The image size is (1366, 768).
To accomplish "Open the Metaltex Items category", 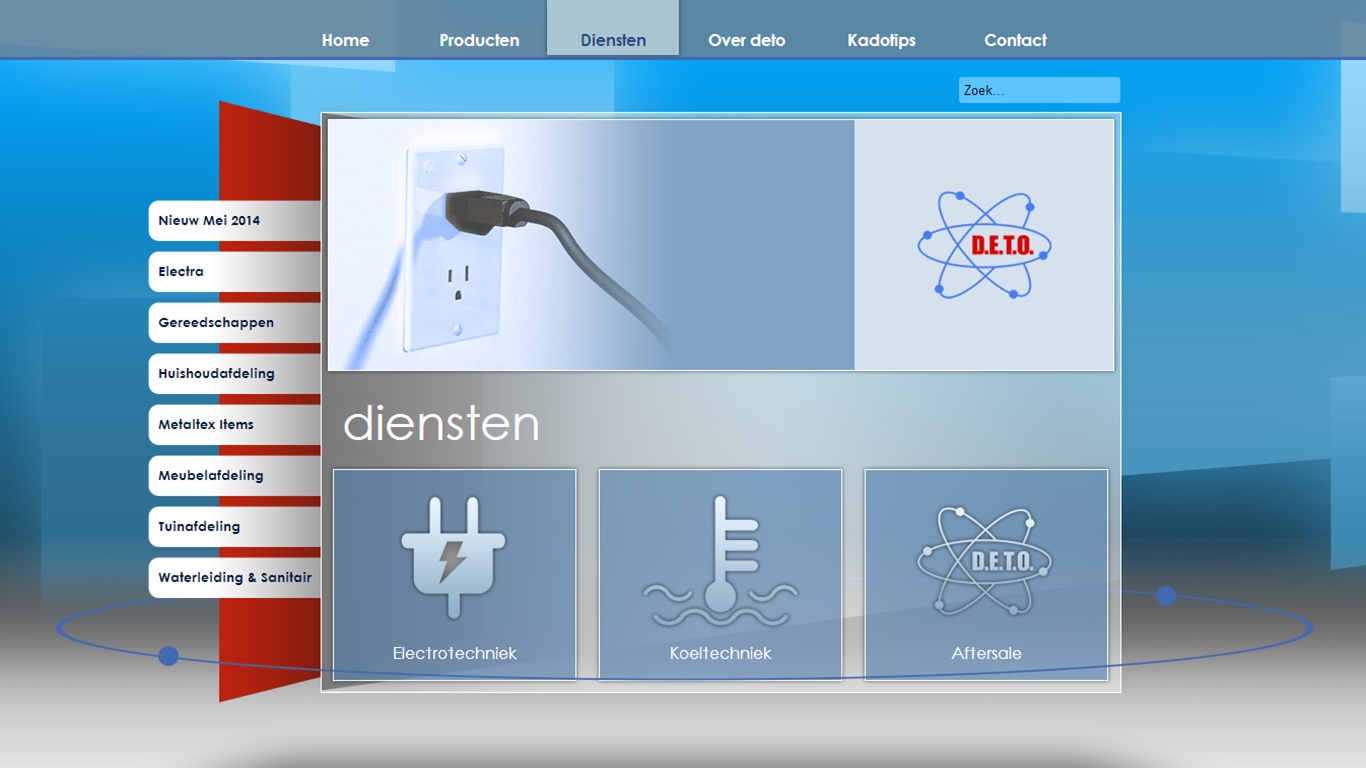I will (x=235, y=424).
